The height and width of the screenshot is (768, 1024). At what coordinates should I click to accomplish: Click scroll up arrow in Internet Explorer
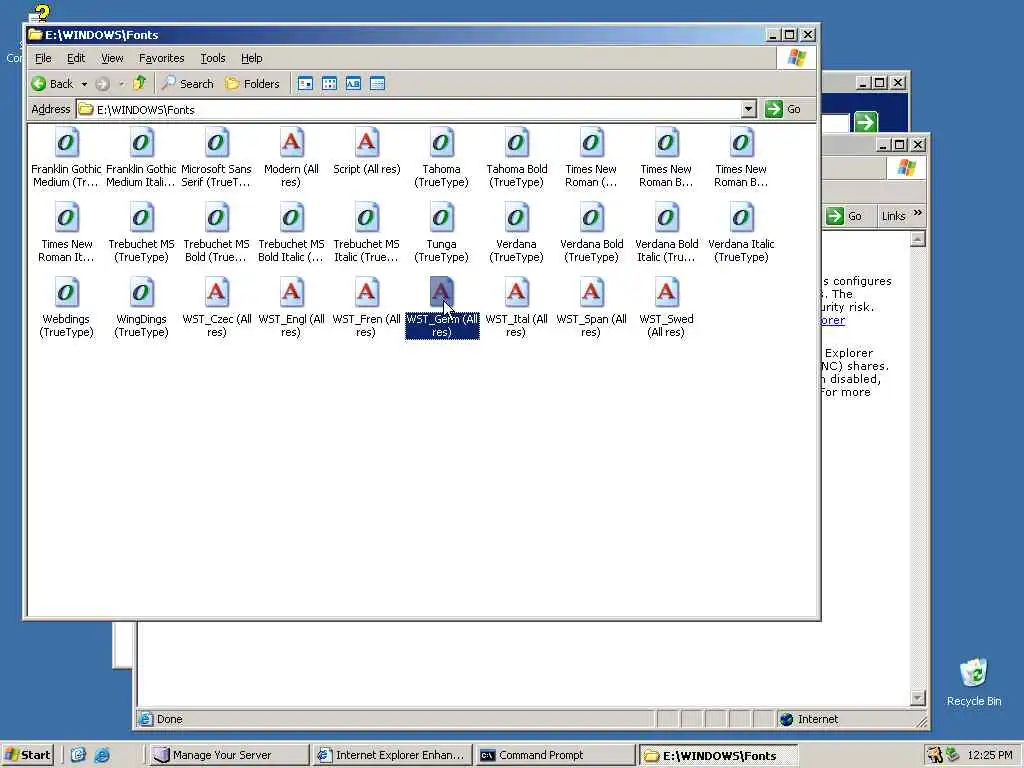pyautogui.click(x=918, y=239)
